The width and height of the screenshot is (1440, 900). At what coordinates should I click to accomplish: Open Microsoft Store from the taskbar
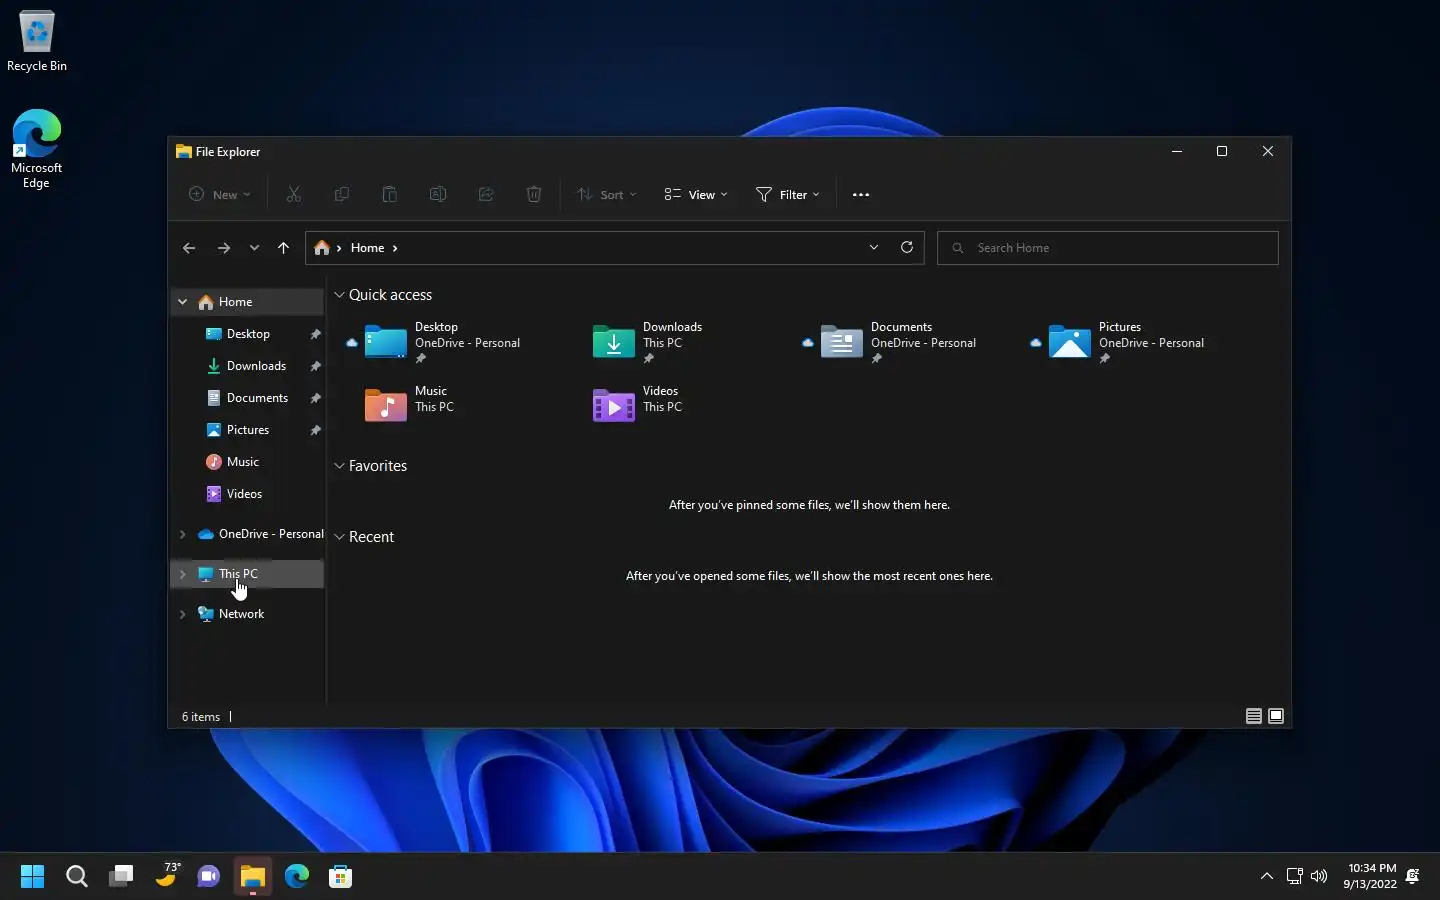click(x=341, y=877)
